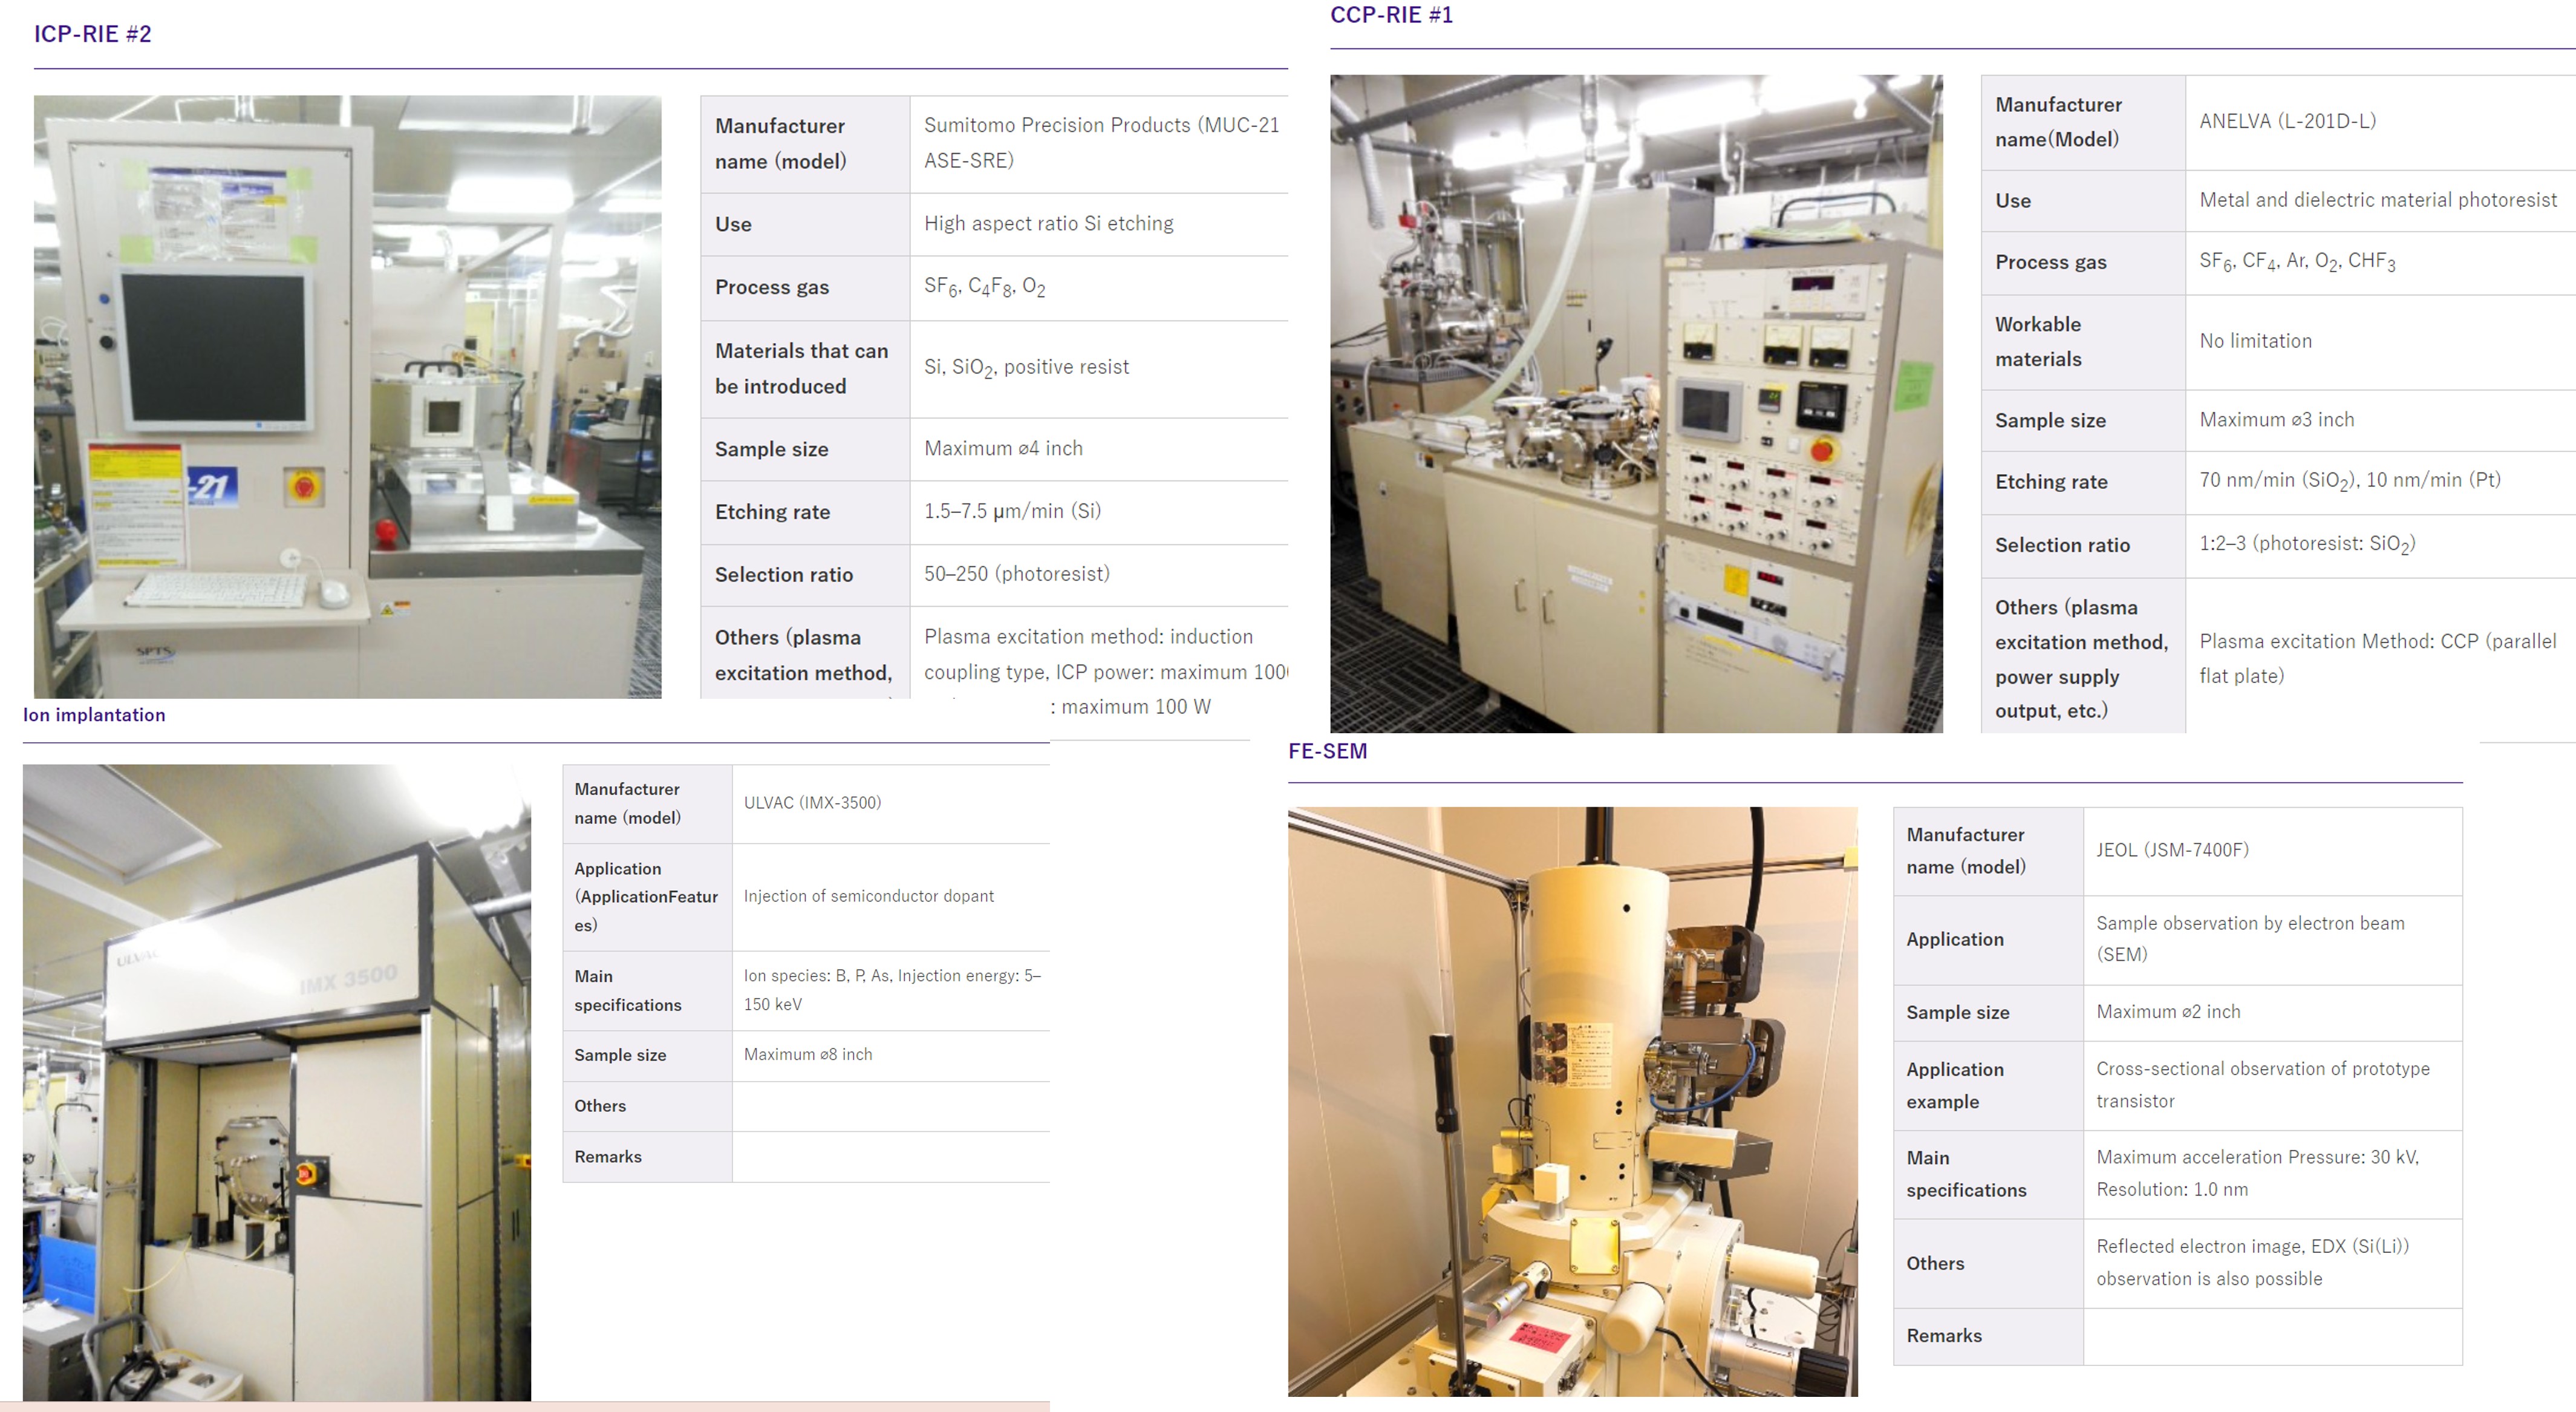Click the 1:2–3 (photoresist: SiO2) cell
The height and width of the screenshot is (1412, 2576).
tap(2380, 545)
